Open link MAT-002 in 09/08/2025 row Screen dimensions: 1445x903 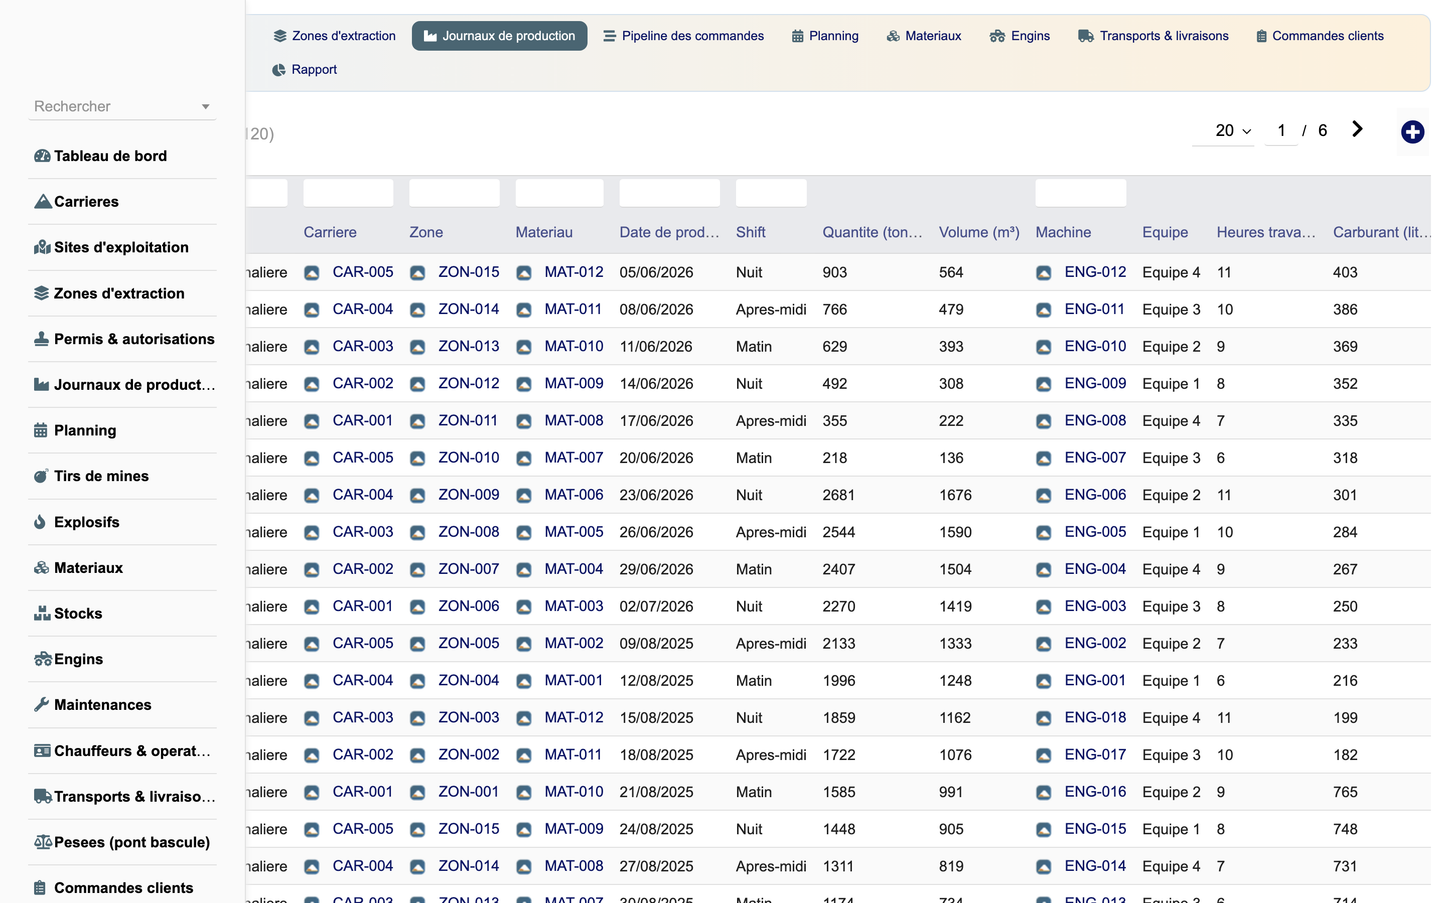[x=574, y=643]
